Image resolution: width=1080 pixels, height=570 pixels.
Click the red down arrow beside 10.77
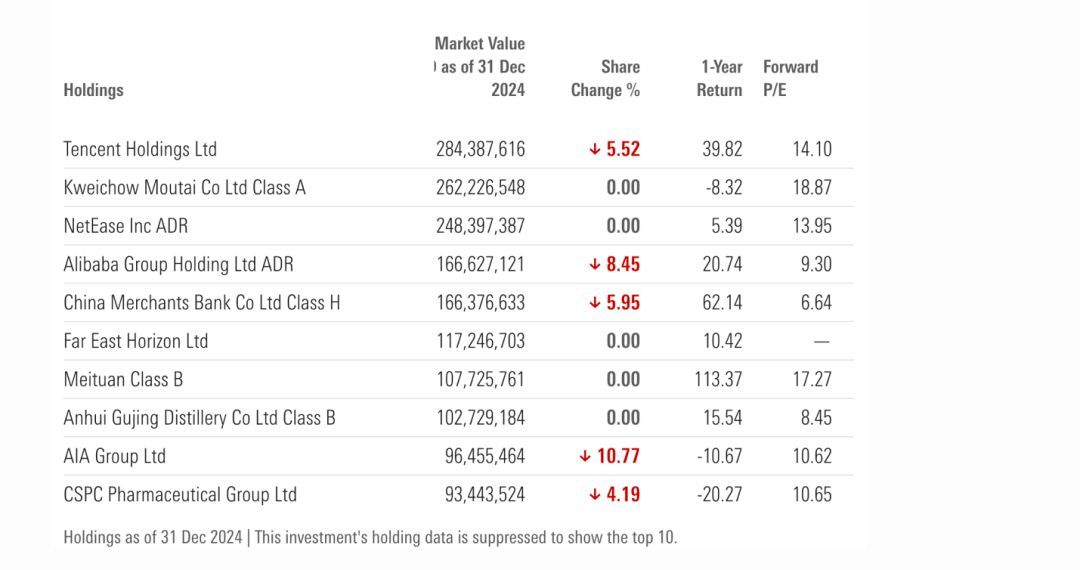pos(585,456)
